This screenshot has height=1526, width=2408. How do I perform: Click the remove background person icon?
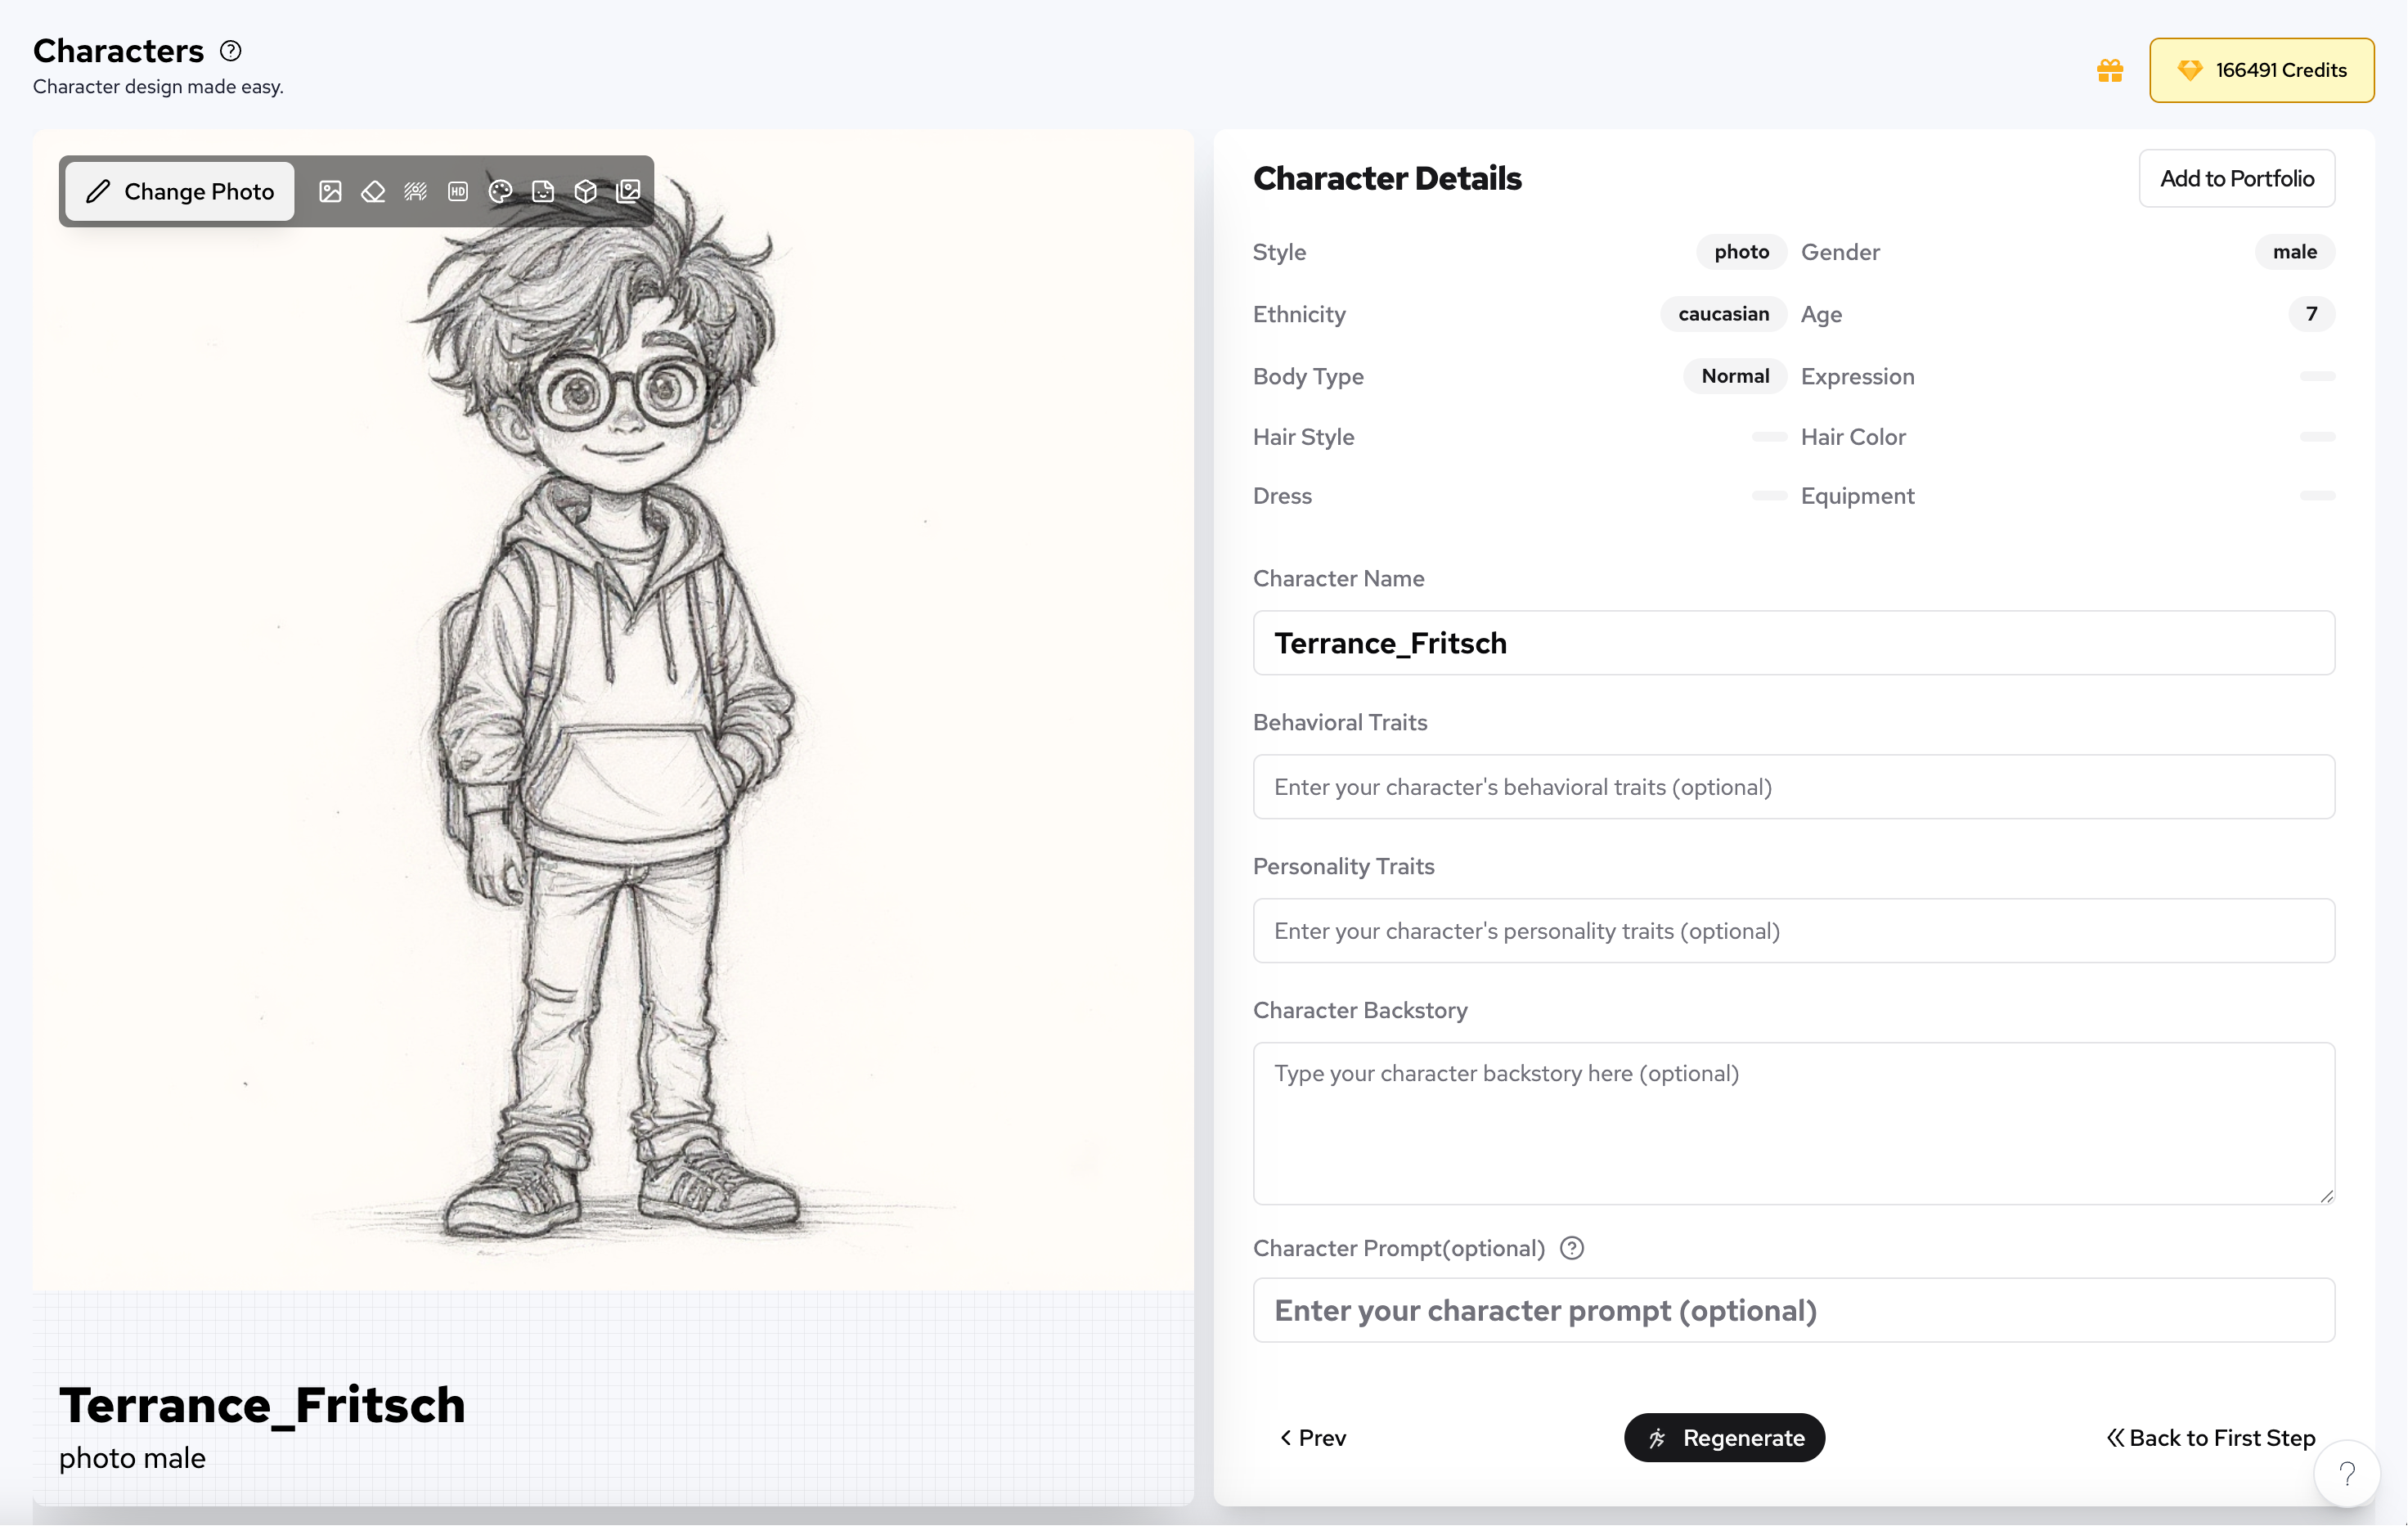pyautogui.click(x=415, y=191)
